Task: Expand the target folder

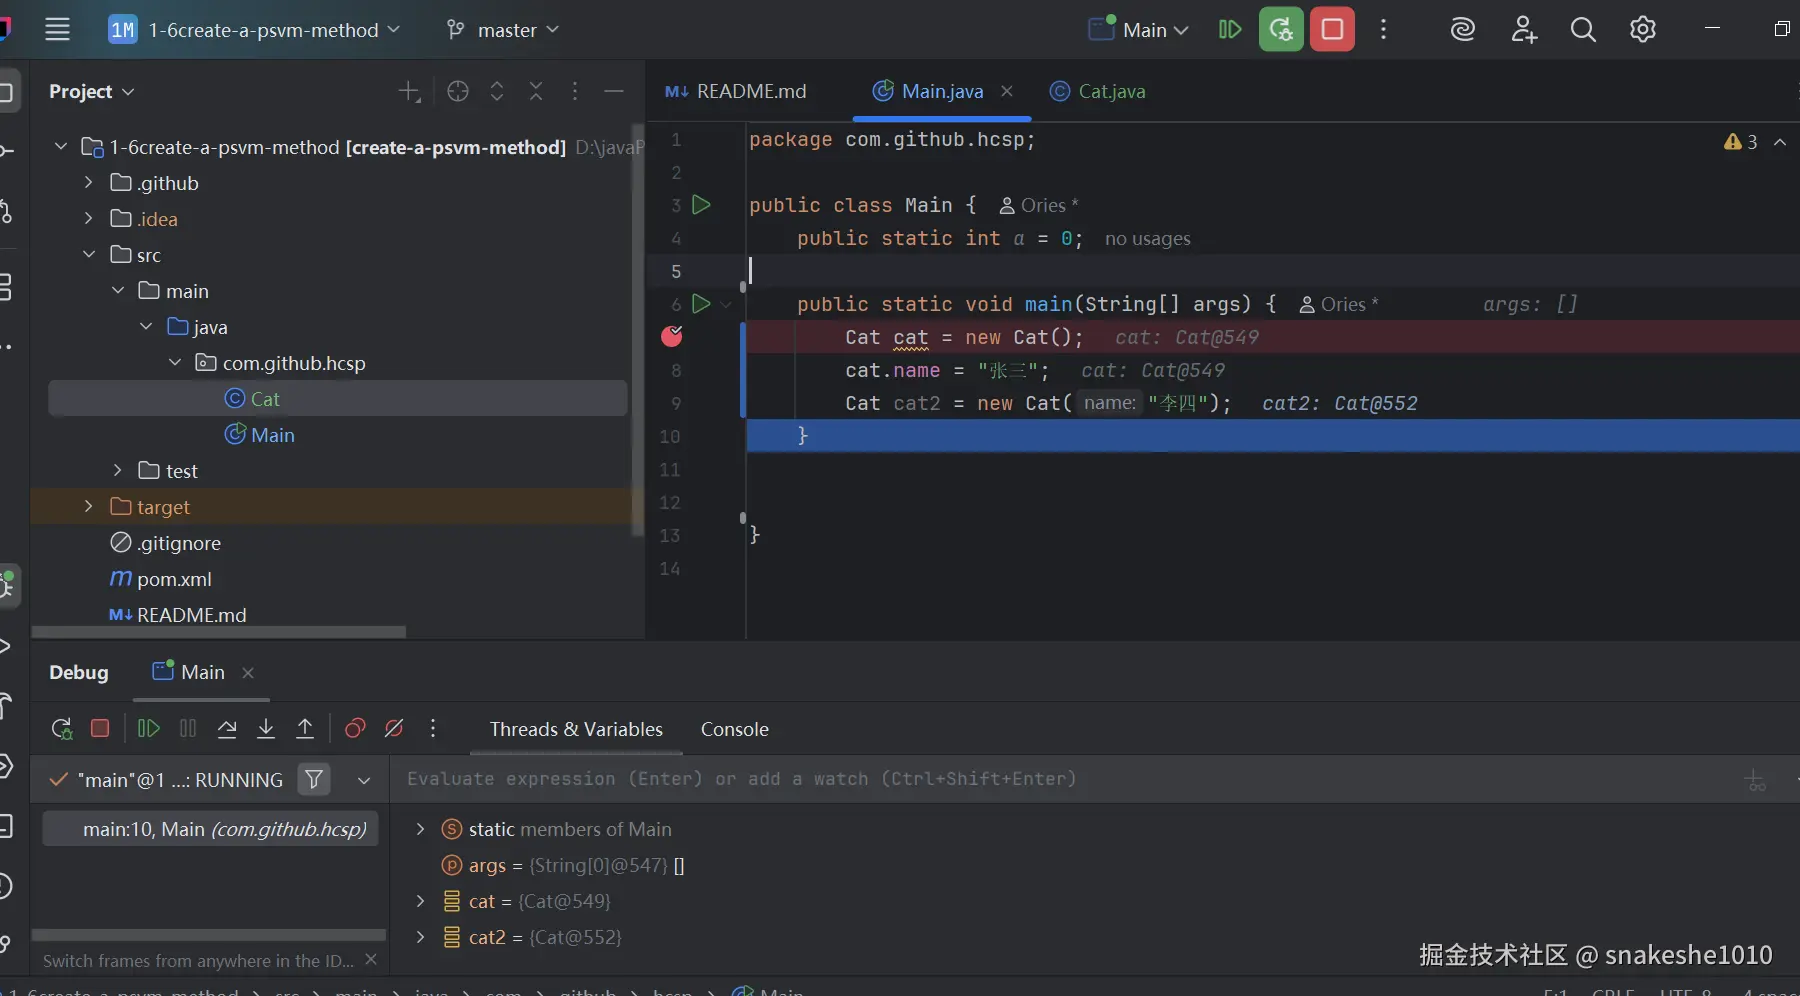Action: coord(89,506)
